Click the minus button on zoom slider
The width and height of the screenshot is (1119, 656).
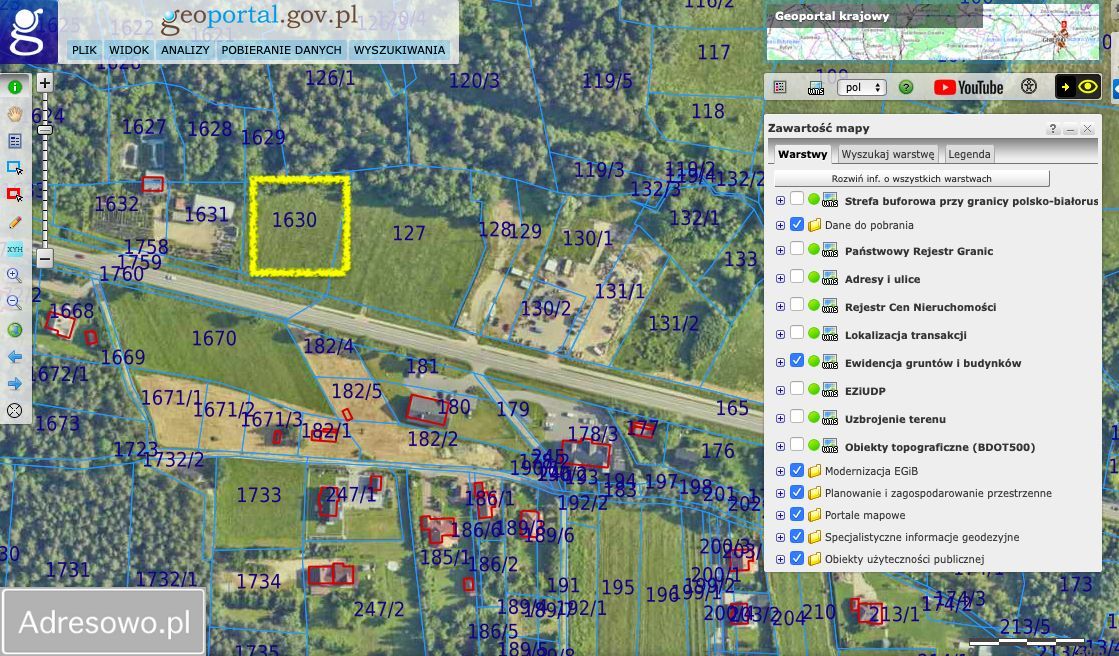[44, 258]
